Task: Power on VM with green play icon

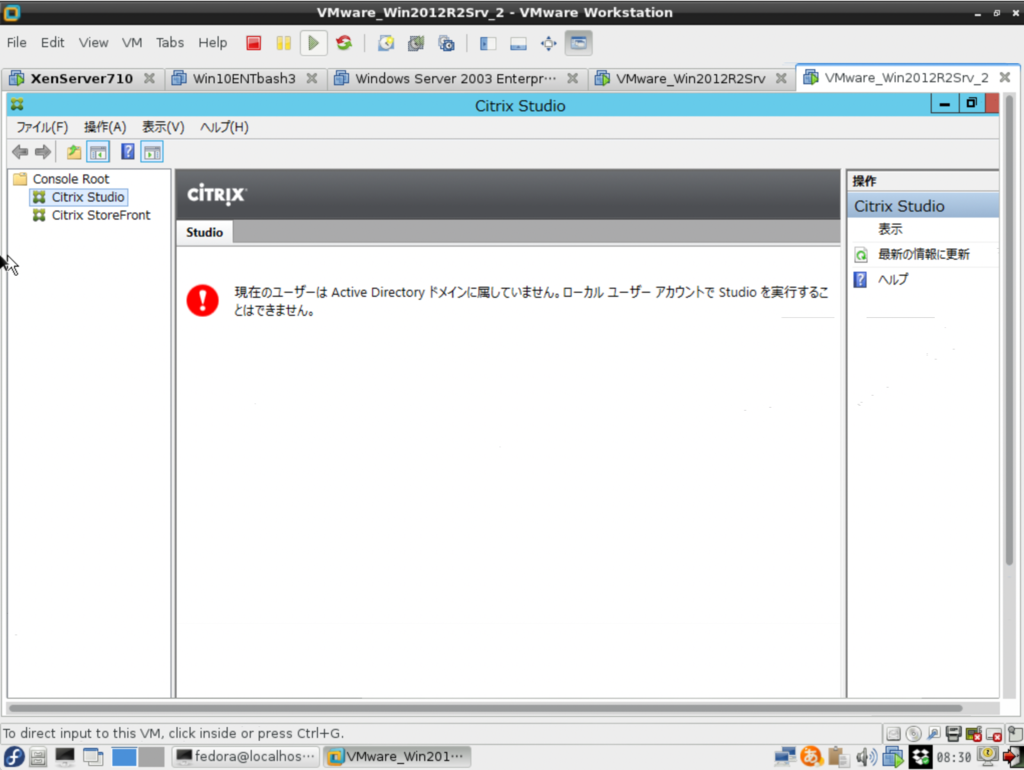Action: coord(313,43)
